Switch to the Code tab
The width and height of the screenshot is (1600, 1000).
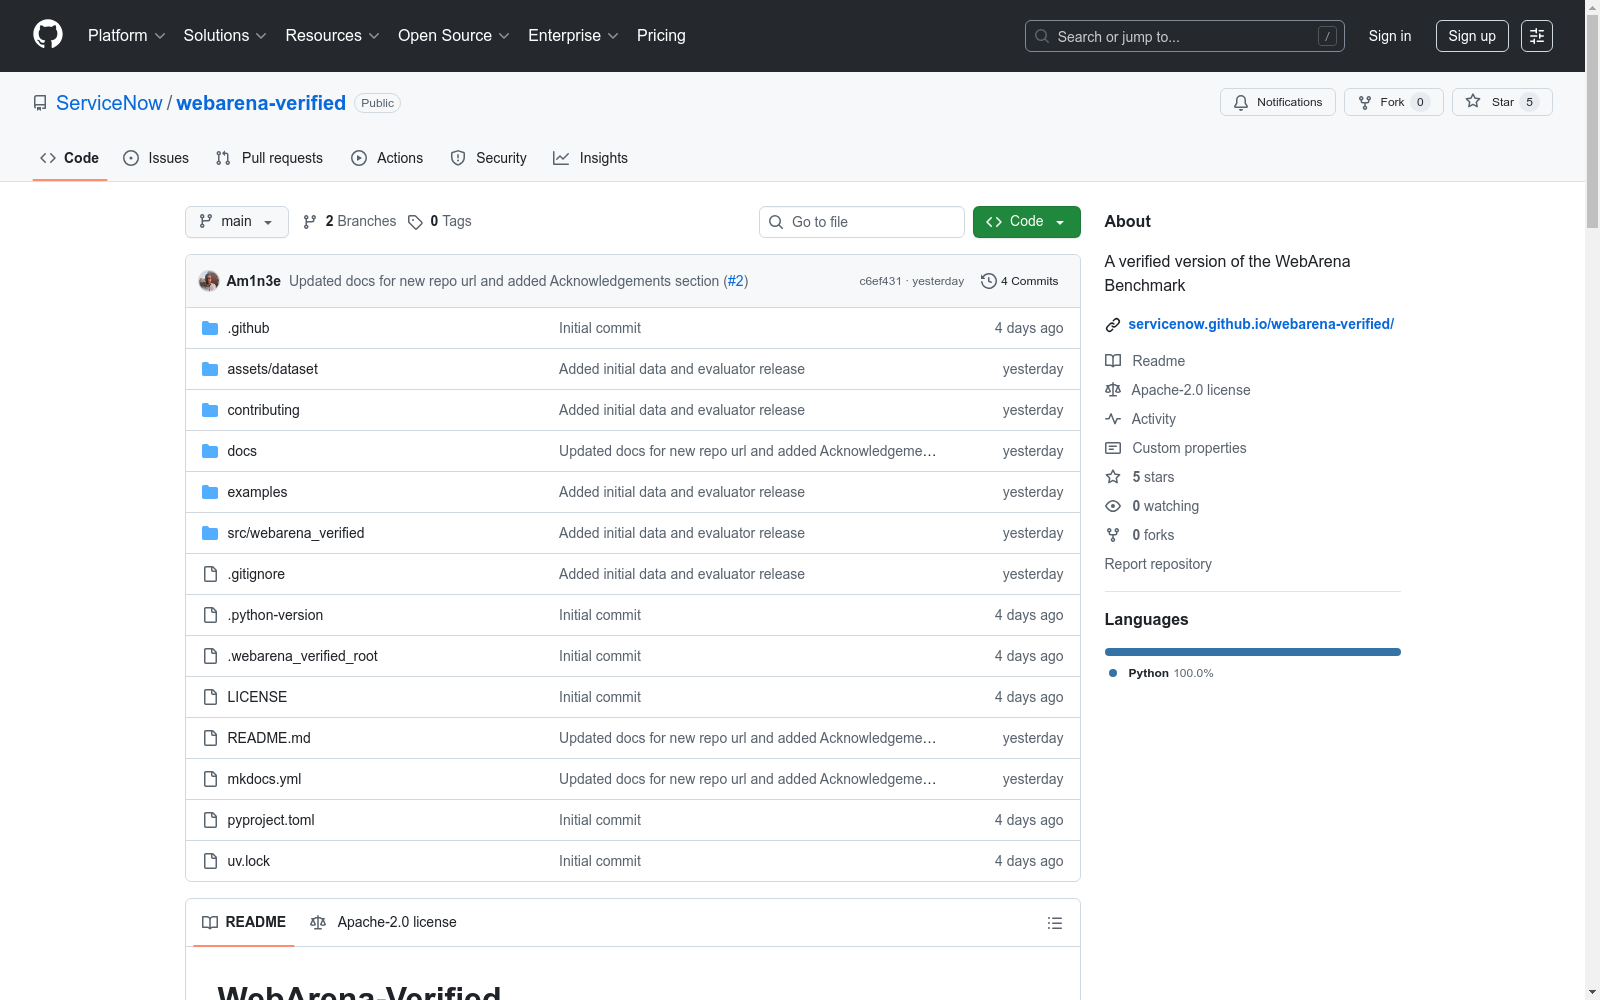pyautogui.click(x=70, y=158)
